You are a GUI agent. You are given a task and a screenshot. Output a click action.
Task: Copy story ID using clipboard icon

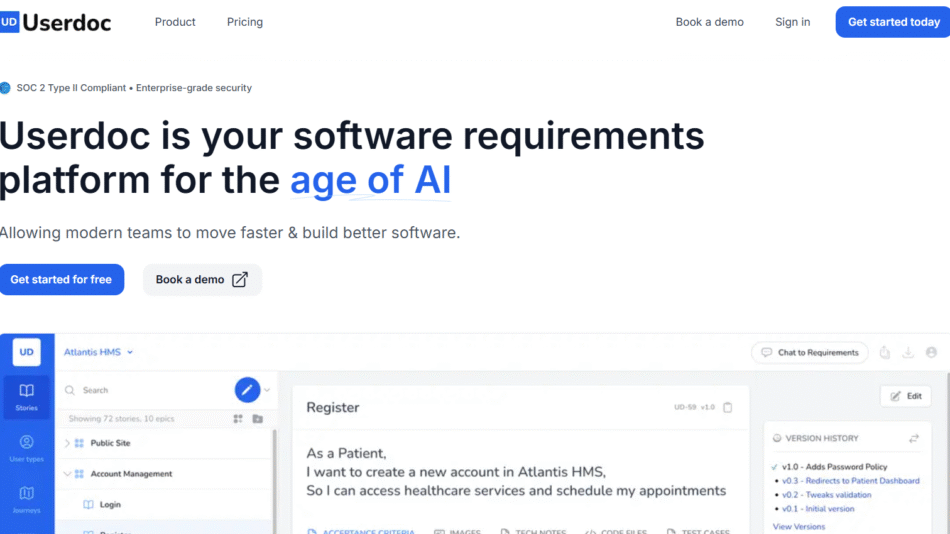pos(728,407)
